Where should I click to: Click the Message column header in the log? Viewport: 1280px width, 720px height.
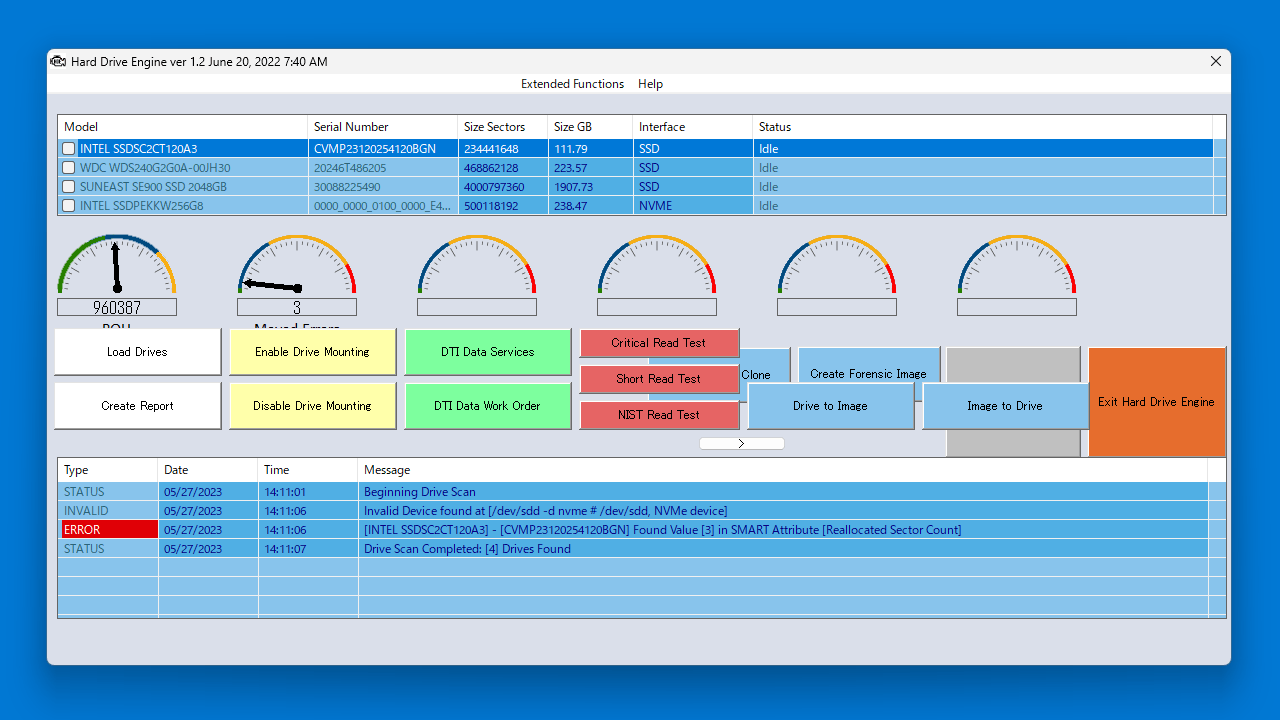coord(783,470)
